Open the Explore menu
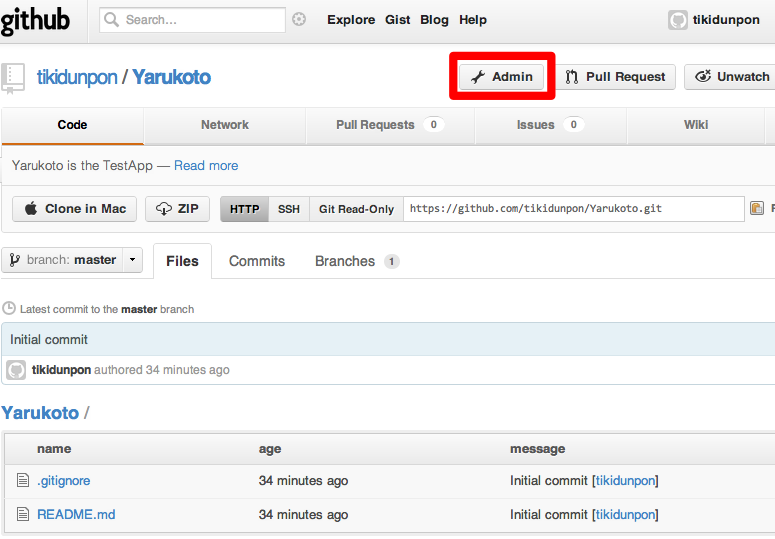The image size is (775, 539). 351,20
